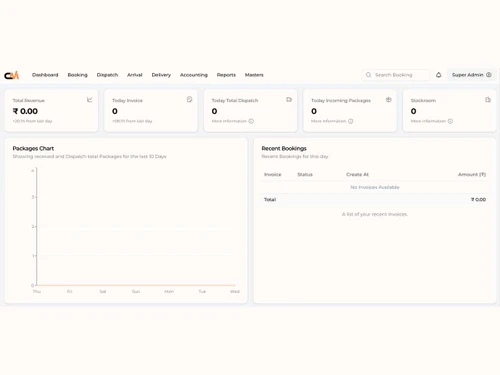Image resolution: width=500 pixels, height=375 pixels.
Task: Open the Super Admin account menu
Action: point(471,75)
